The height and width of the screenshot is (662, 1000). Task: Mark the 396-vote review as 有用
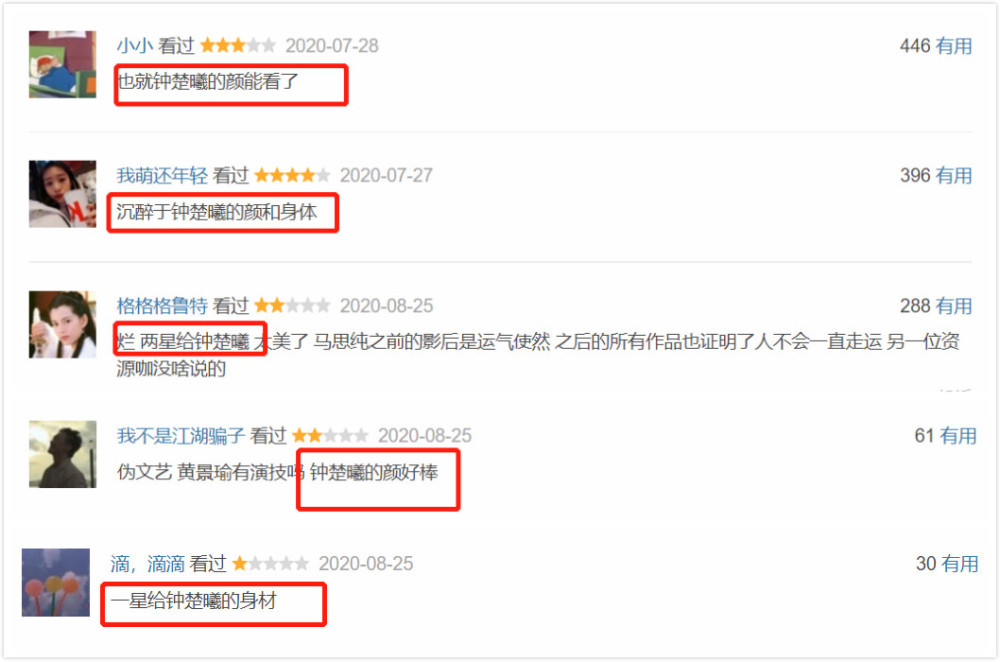pyautogui.click(x=953, y=175)
